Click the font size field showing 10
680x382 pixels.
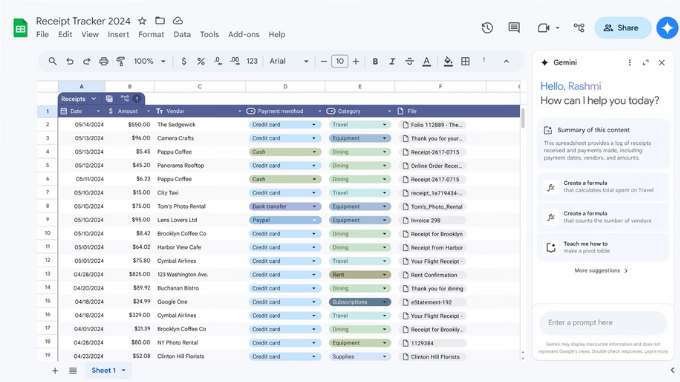pos(340,62)
